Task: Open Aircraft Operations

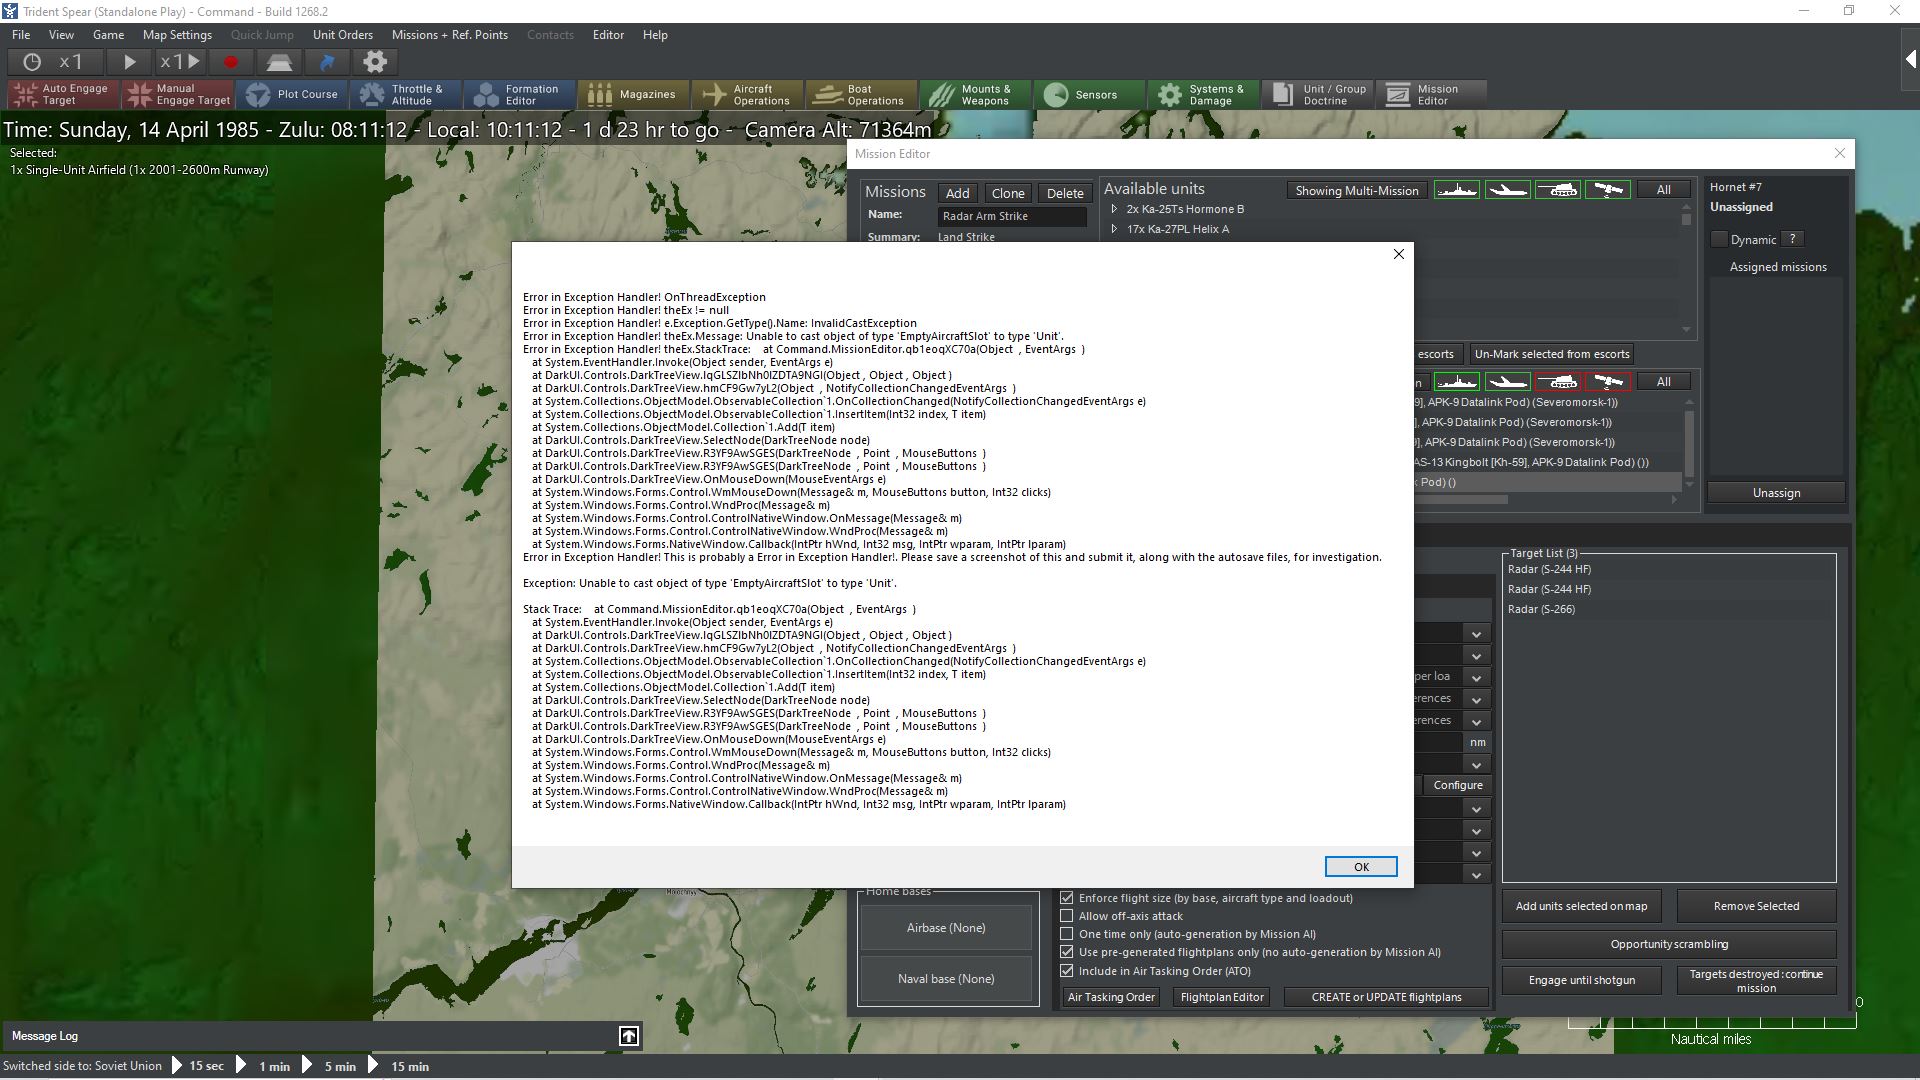Action: coord(747,95)
